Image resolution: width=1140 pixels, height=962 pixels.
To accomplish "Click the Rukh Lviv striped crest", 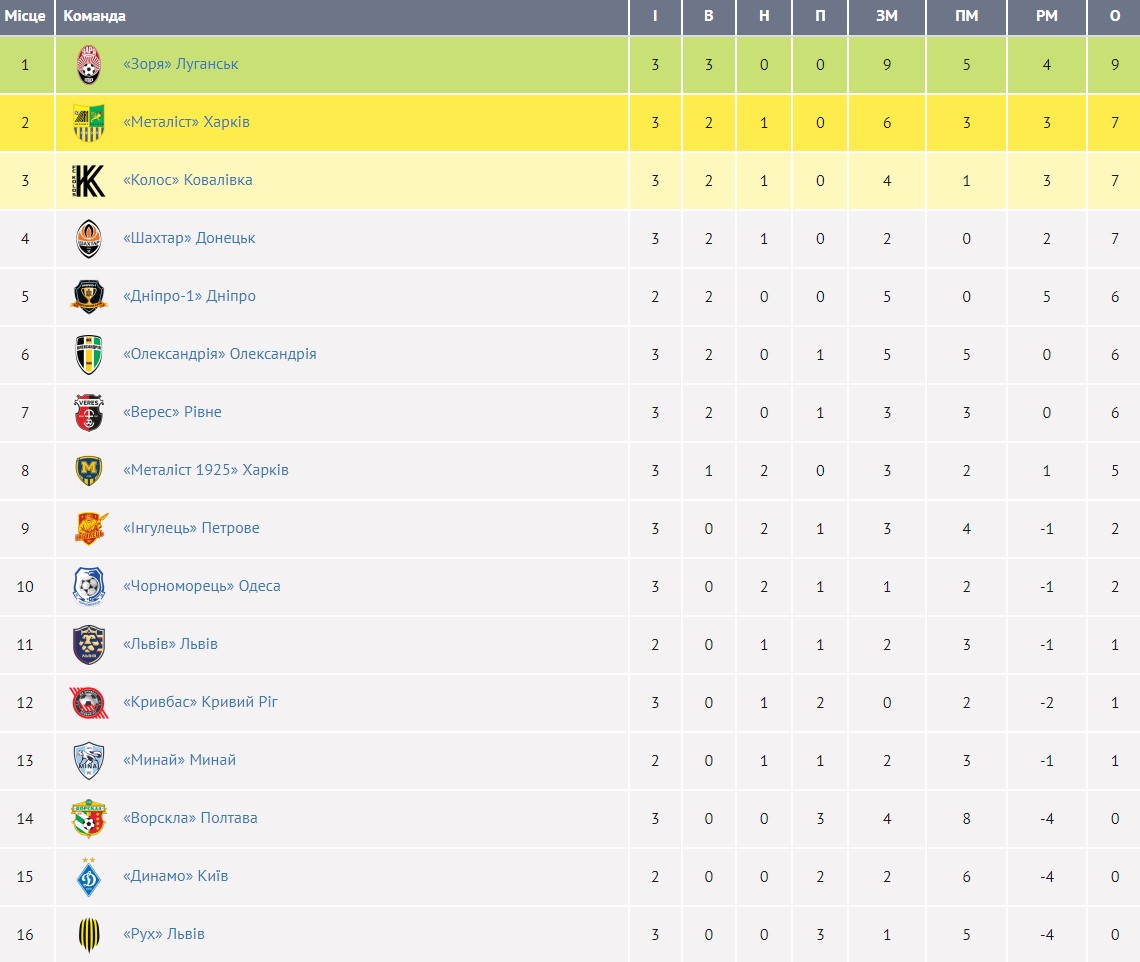I will (x=89, y=935).
